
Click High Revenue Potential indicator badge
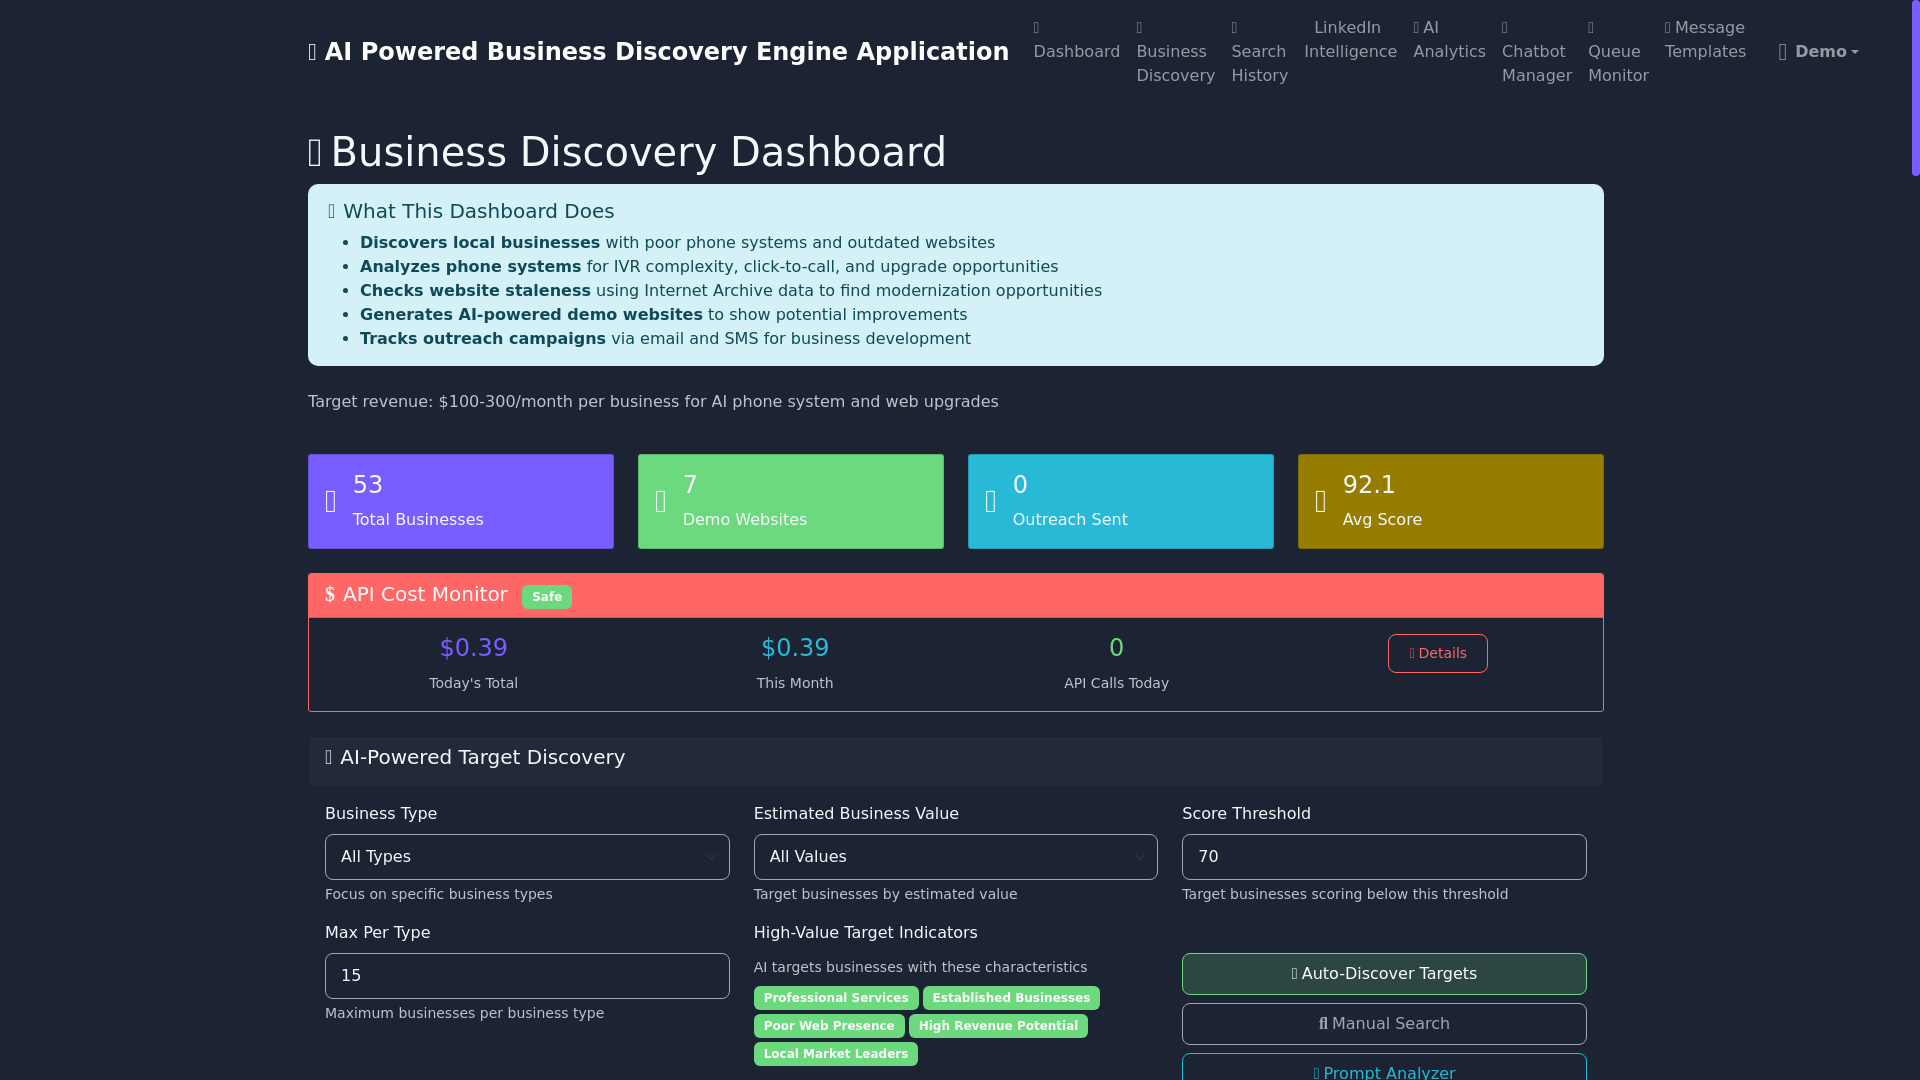998,1026
